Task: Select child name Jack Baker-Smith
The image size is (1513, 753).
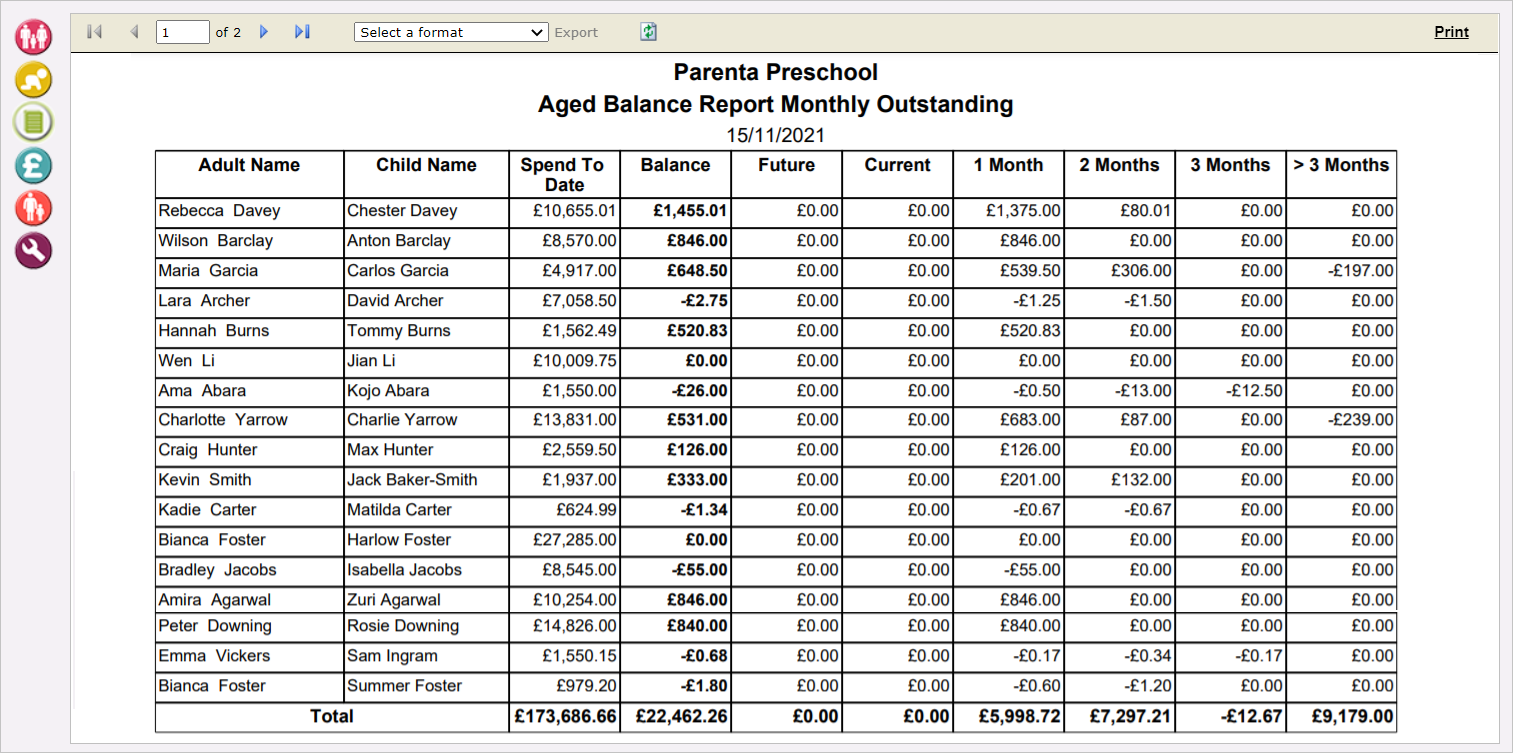Action: (x=412, y=480)
